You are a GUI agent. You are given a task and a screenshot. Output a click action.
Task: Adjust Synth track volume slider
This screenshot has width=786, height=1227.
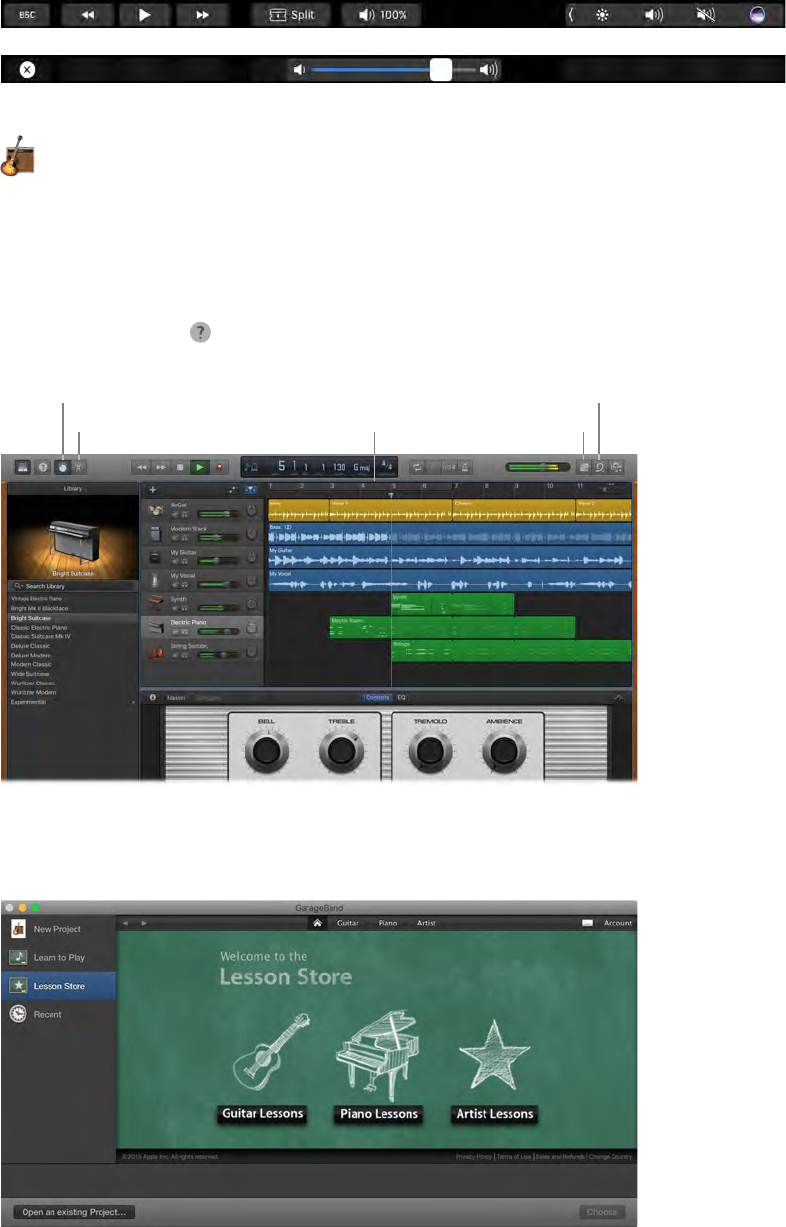(x=219, y=609)
